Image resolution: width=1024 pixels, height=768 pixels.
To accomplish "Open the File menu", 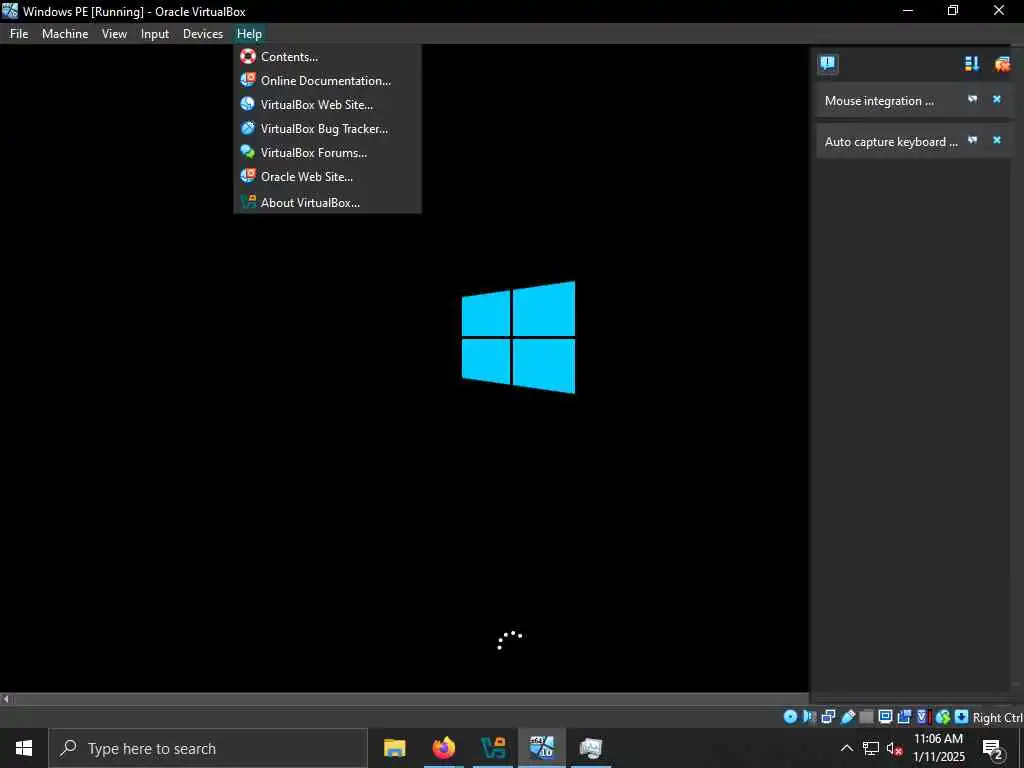I will (x=19, y=34).
